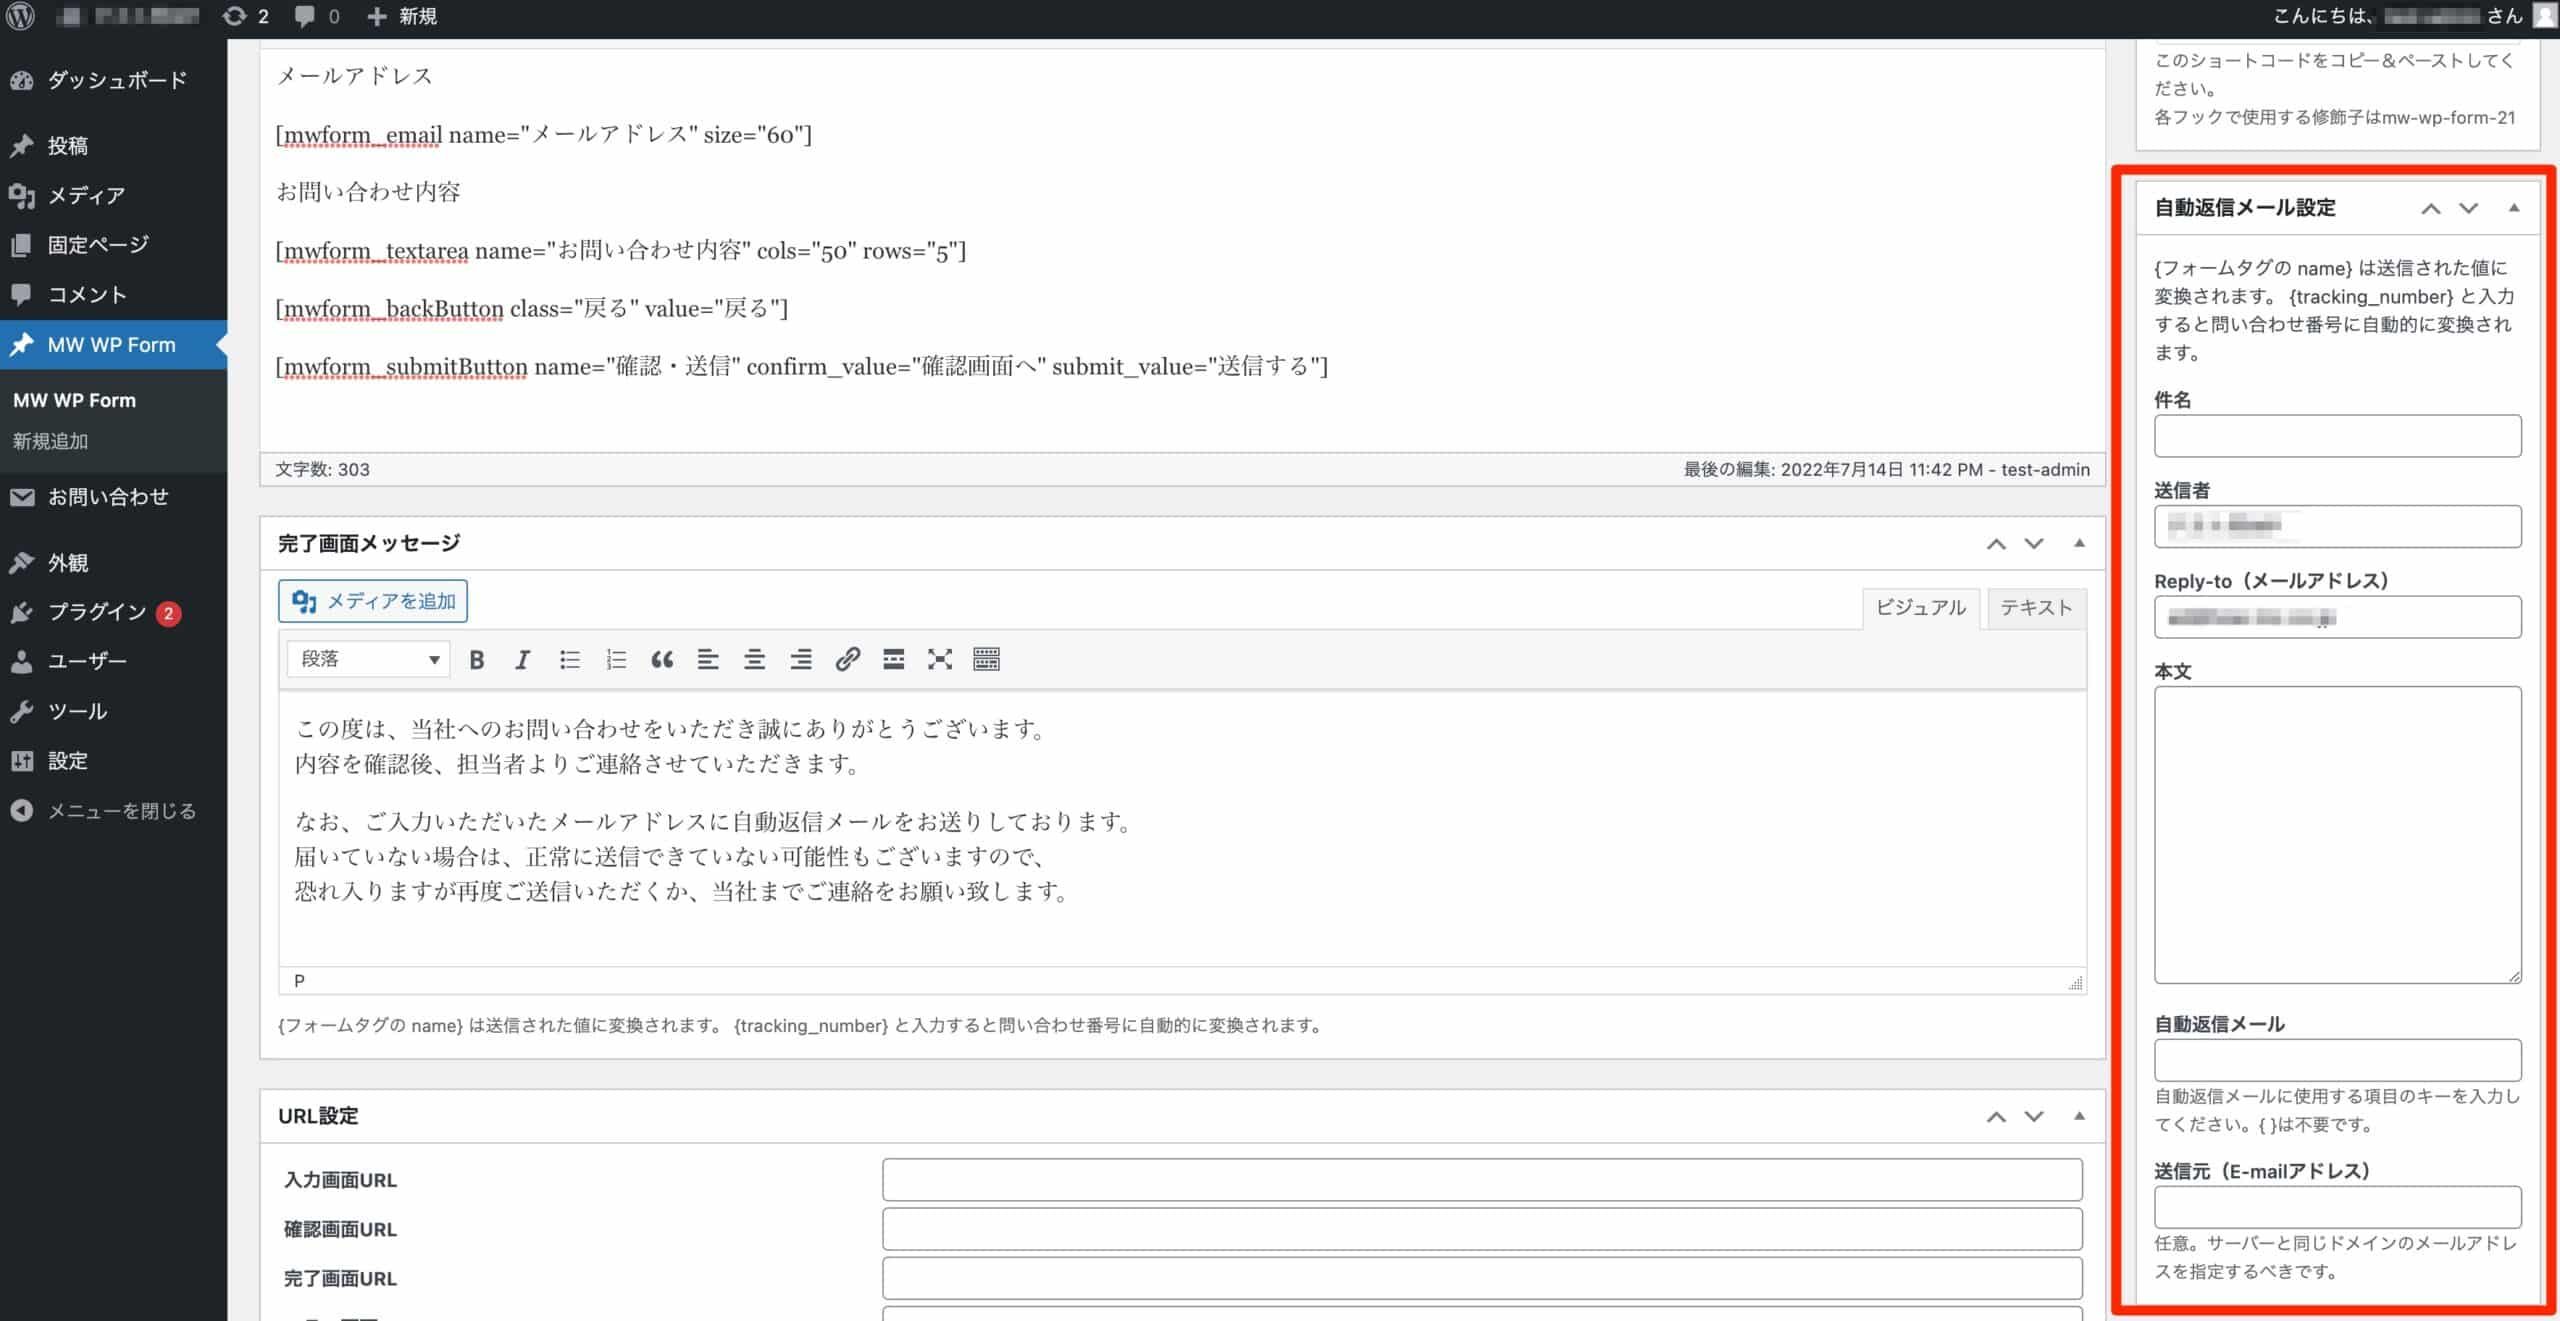Click the メディアを追加 button
Screen dimensions: 2560x1321
[x=372, y=600]
